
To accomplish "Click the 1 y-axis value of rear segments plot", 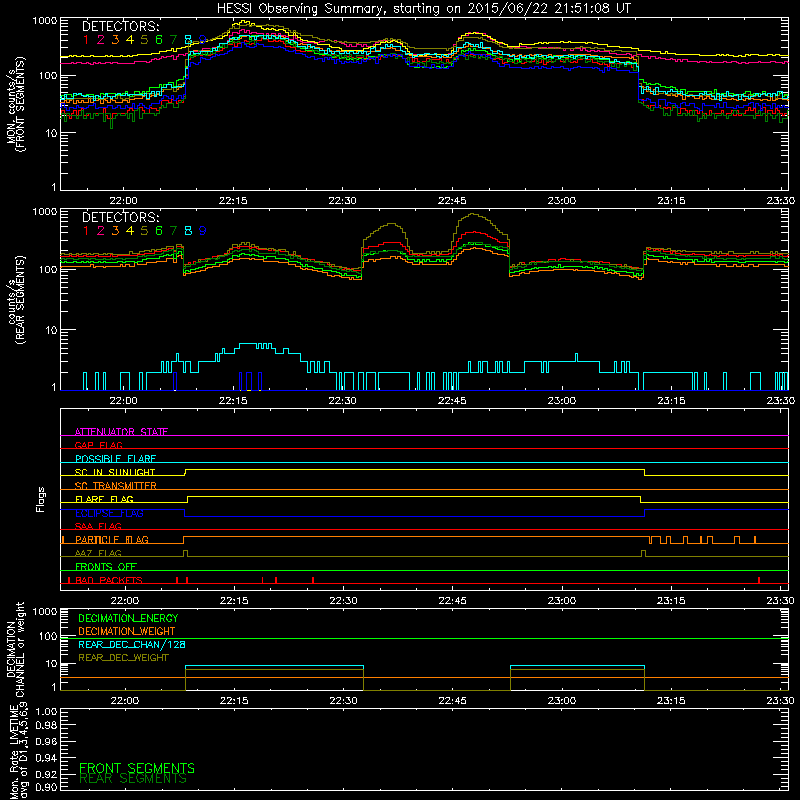I will click(54, 388).
